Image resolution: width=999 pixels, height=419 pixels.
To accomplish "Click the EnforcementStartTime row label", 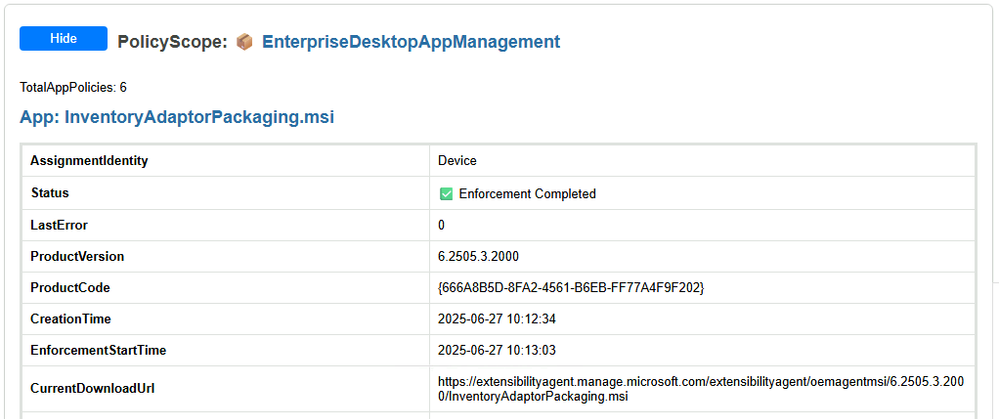I will pos(99,350).
